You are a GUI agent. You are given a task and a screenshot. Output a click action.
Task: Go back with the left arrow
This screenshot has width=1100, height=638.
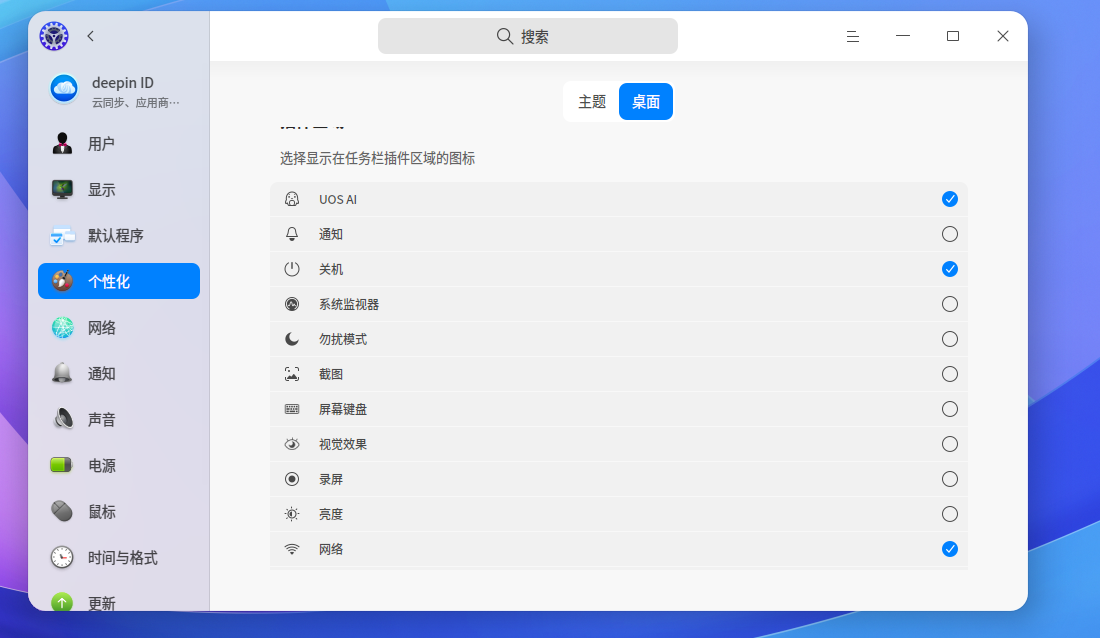tap(90, 36)
